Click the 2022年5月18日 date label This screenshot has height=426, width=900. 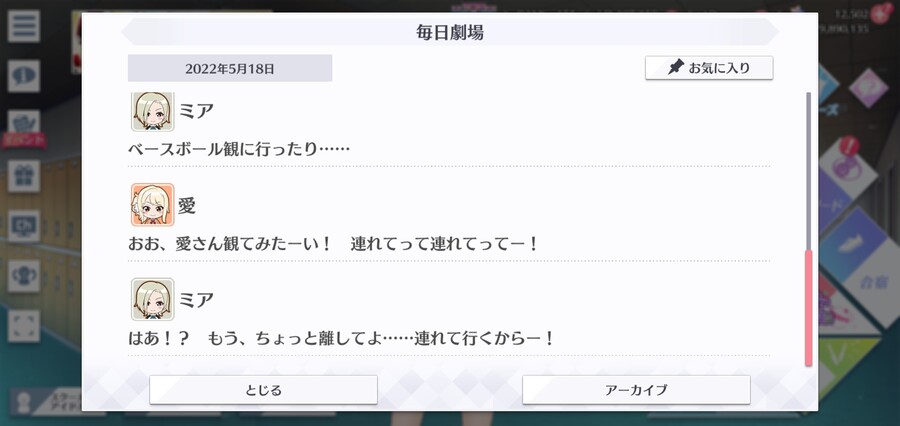tap(230, 68)
